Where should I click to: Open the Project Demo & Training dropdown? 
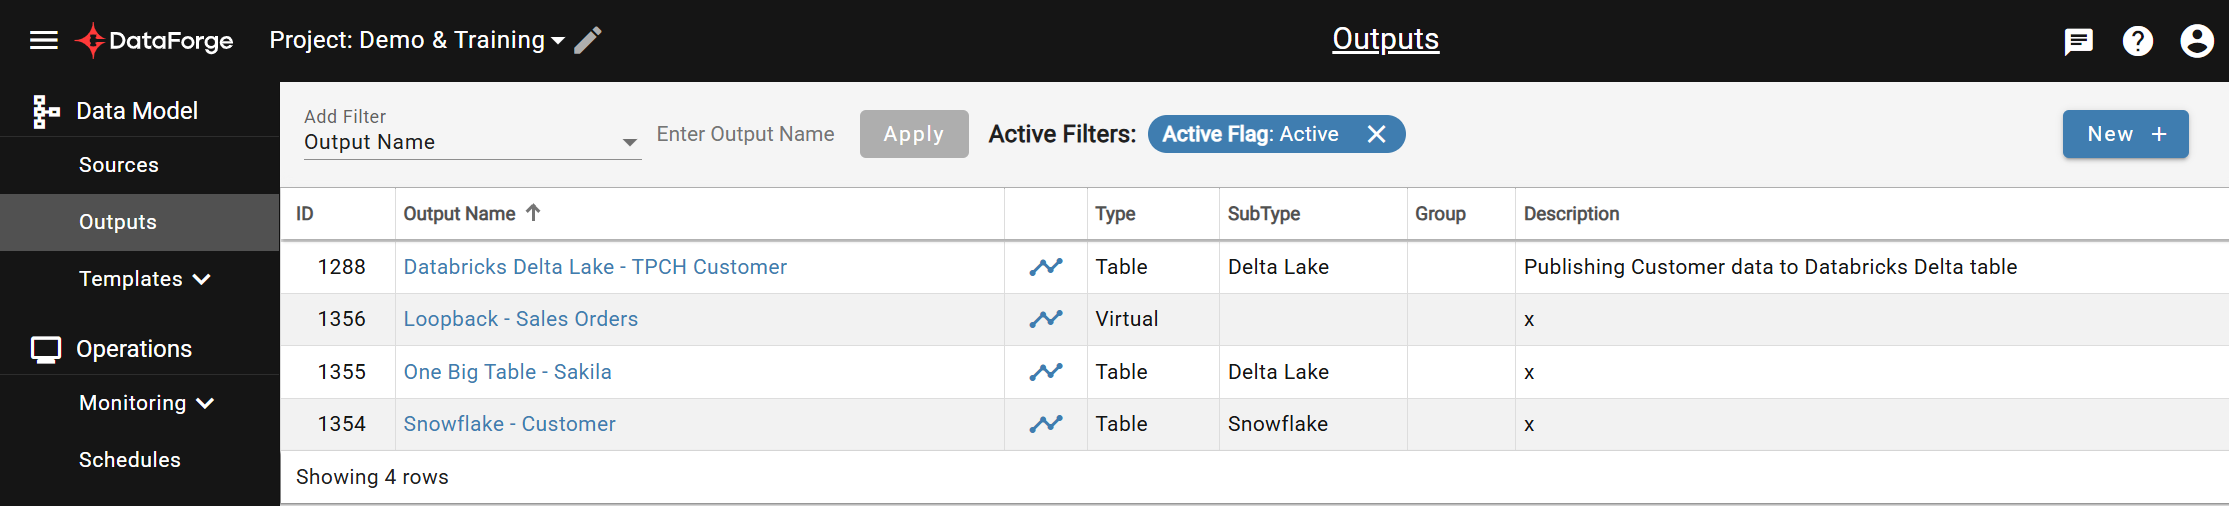(417, 40)
